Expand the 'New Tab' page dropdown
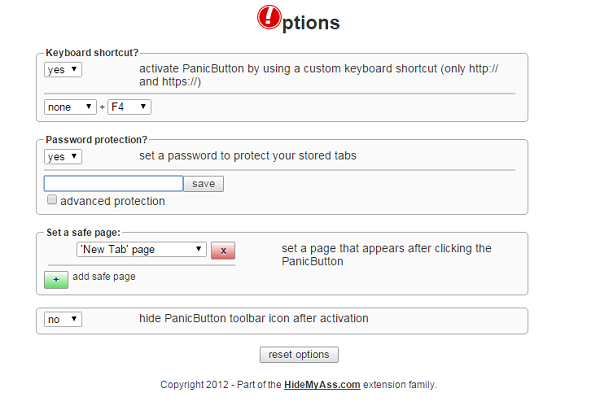The image size is (600, 419). pyautogui.click(x=141, y=250)
